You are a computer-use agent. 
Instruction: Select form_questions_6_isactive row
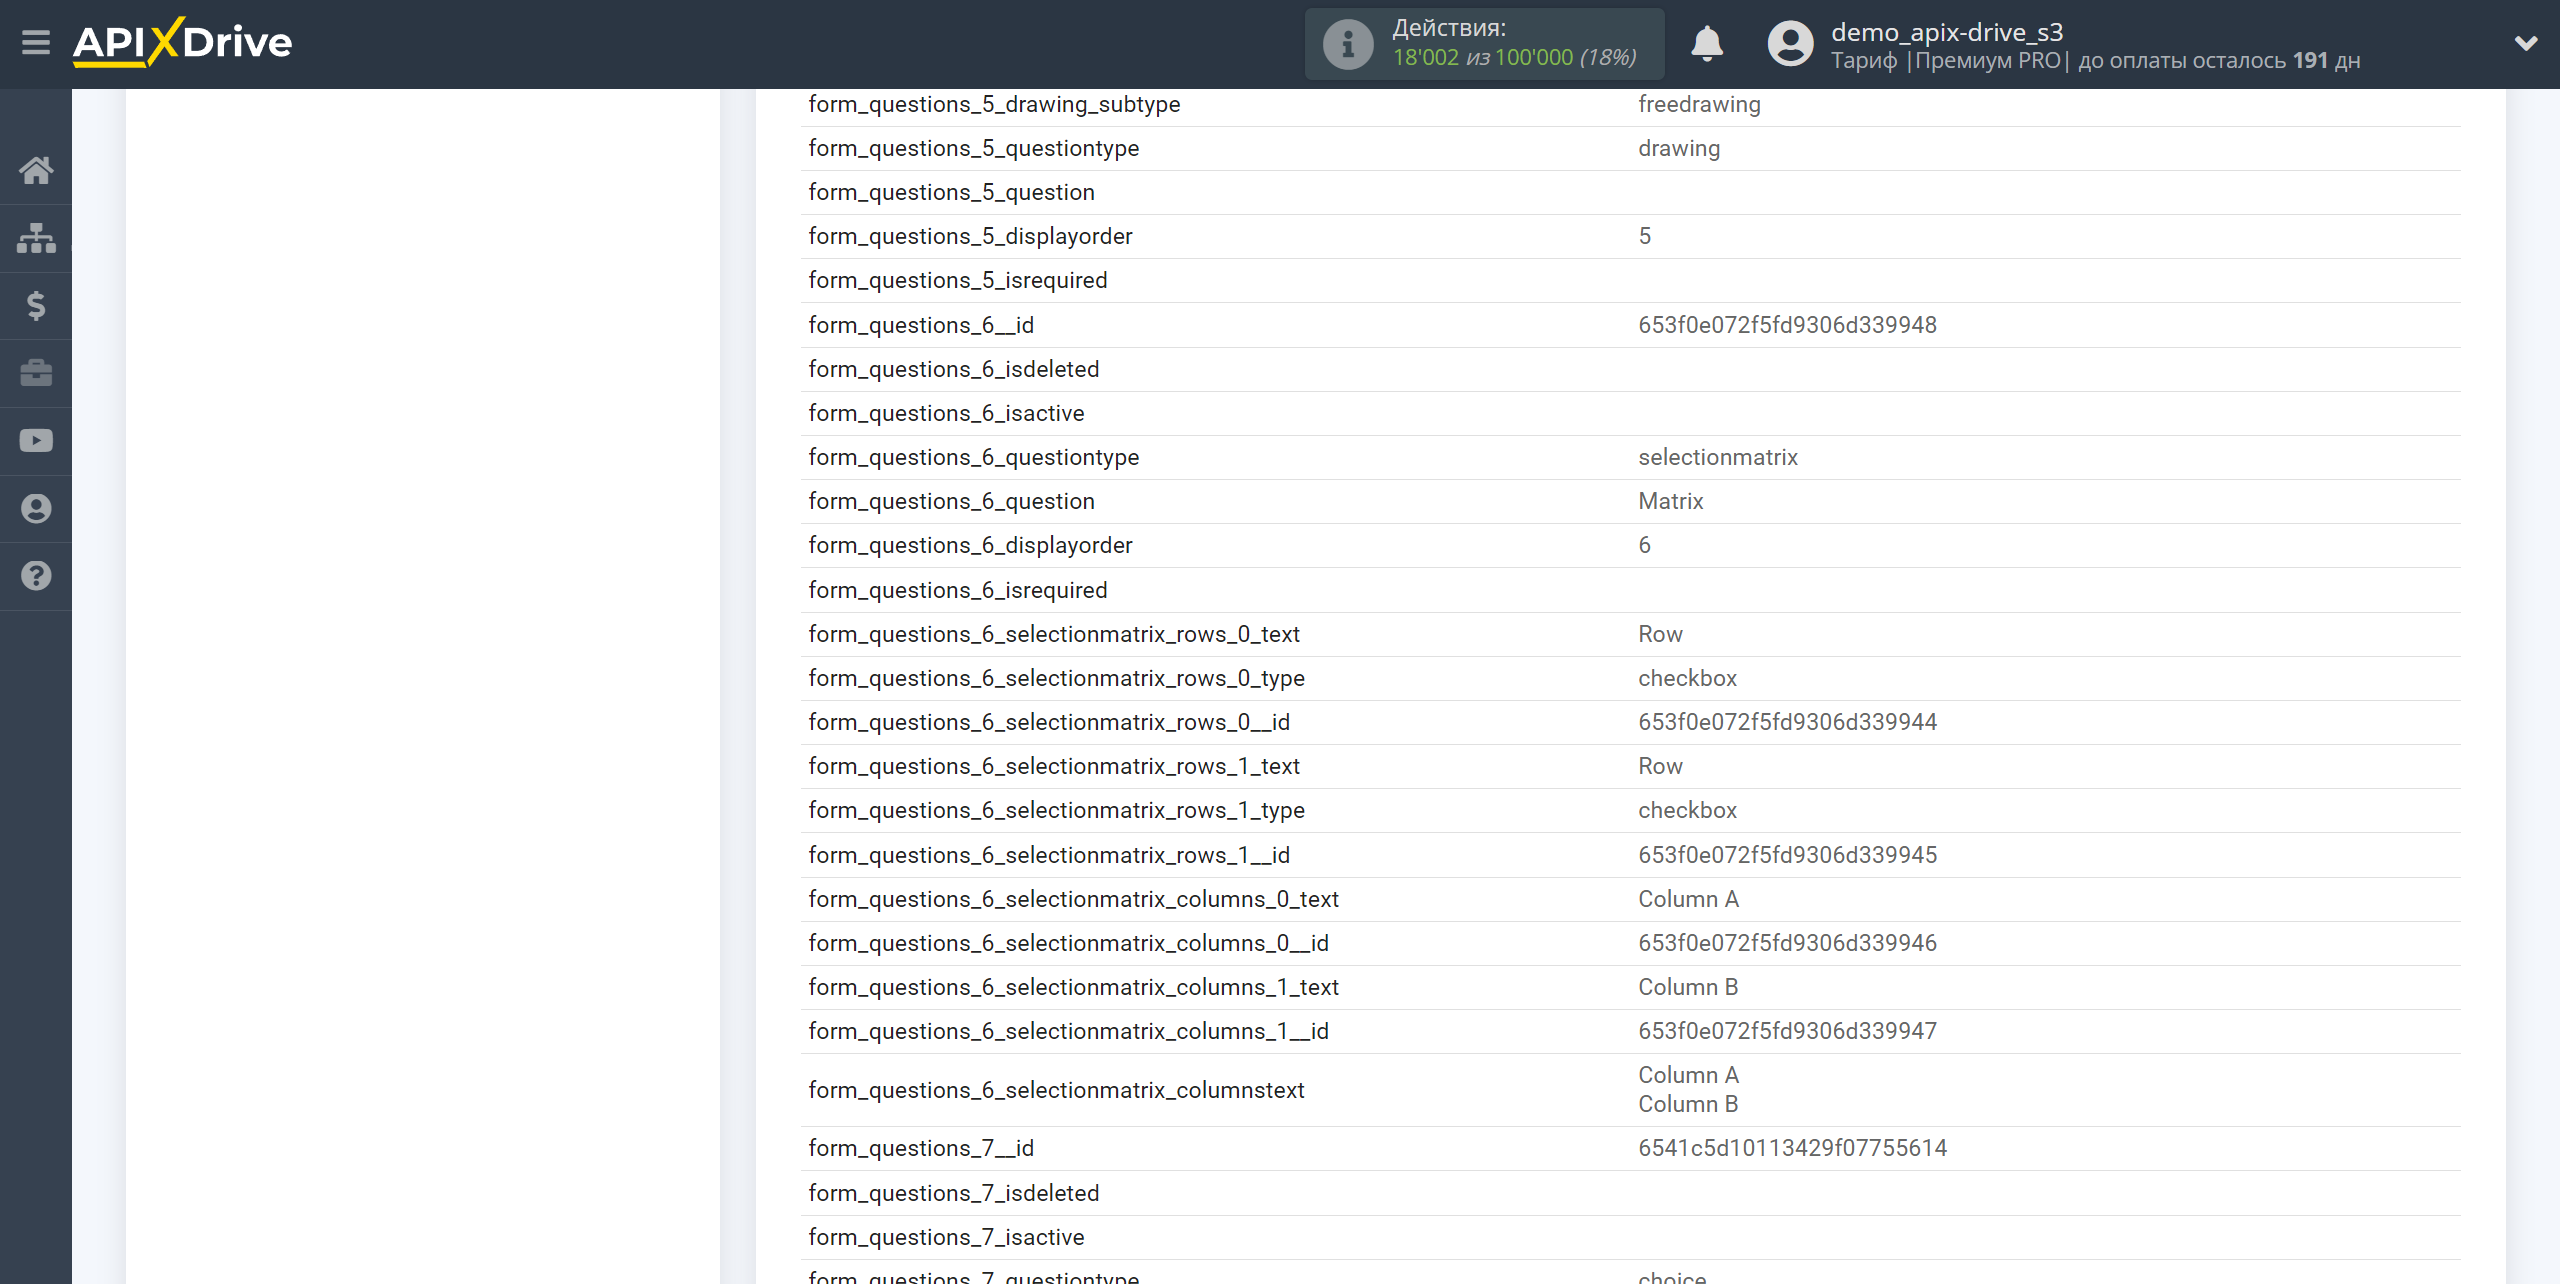(x=1630, y=413)
